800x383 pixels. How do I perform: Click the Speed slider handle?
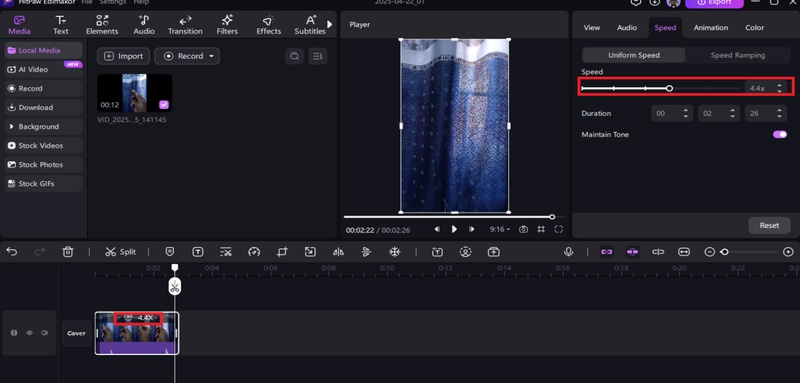pyautogui.click(x=669, y=88)
